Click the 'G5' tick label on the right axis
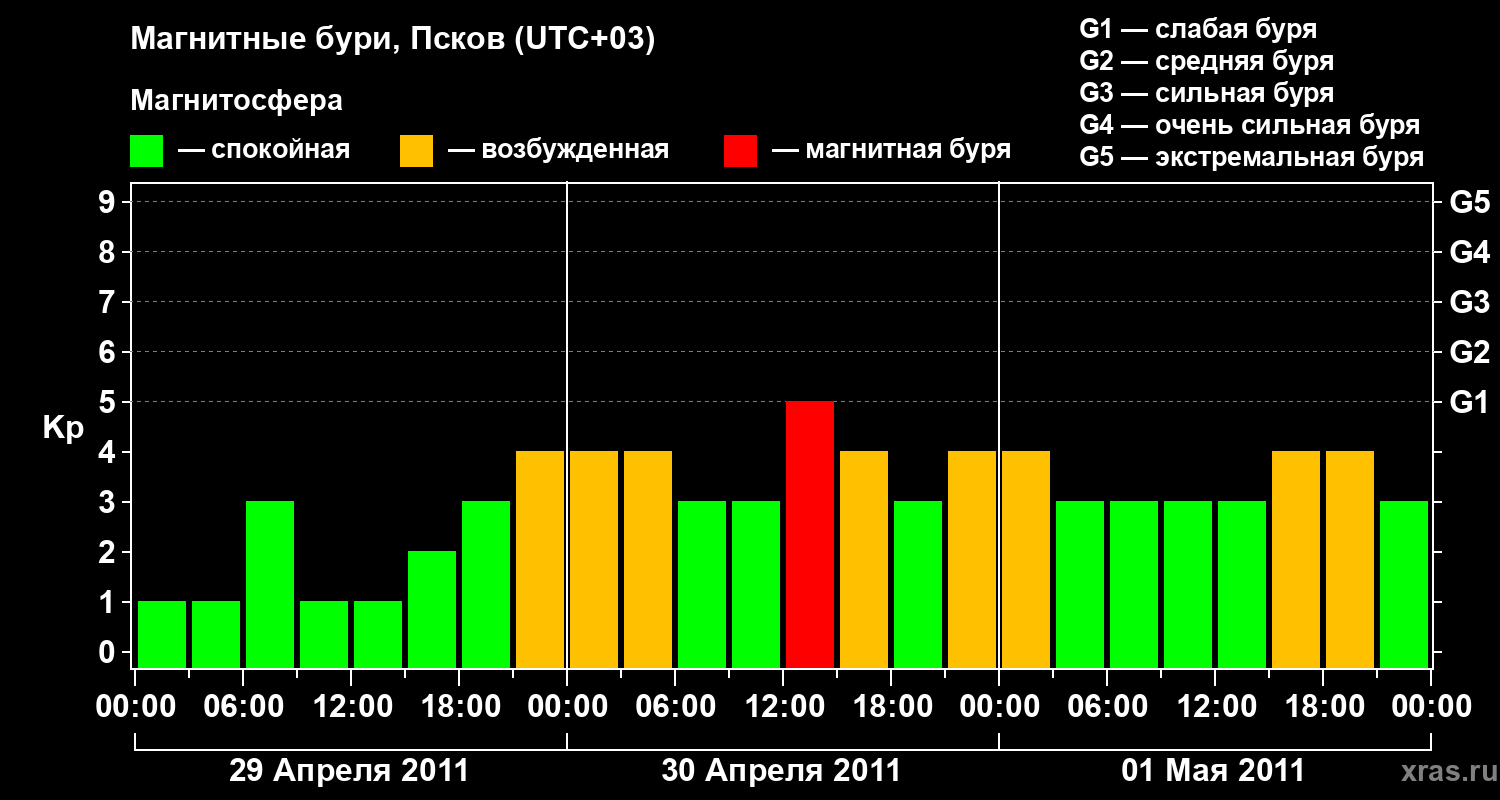This screenshot has width=1500, height=800. click(x=1469, y=202)
